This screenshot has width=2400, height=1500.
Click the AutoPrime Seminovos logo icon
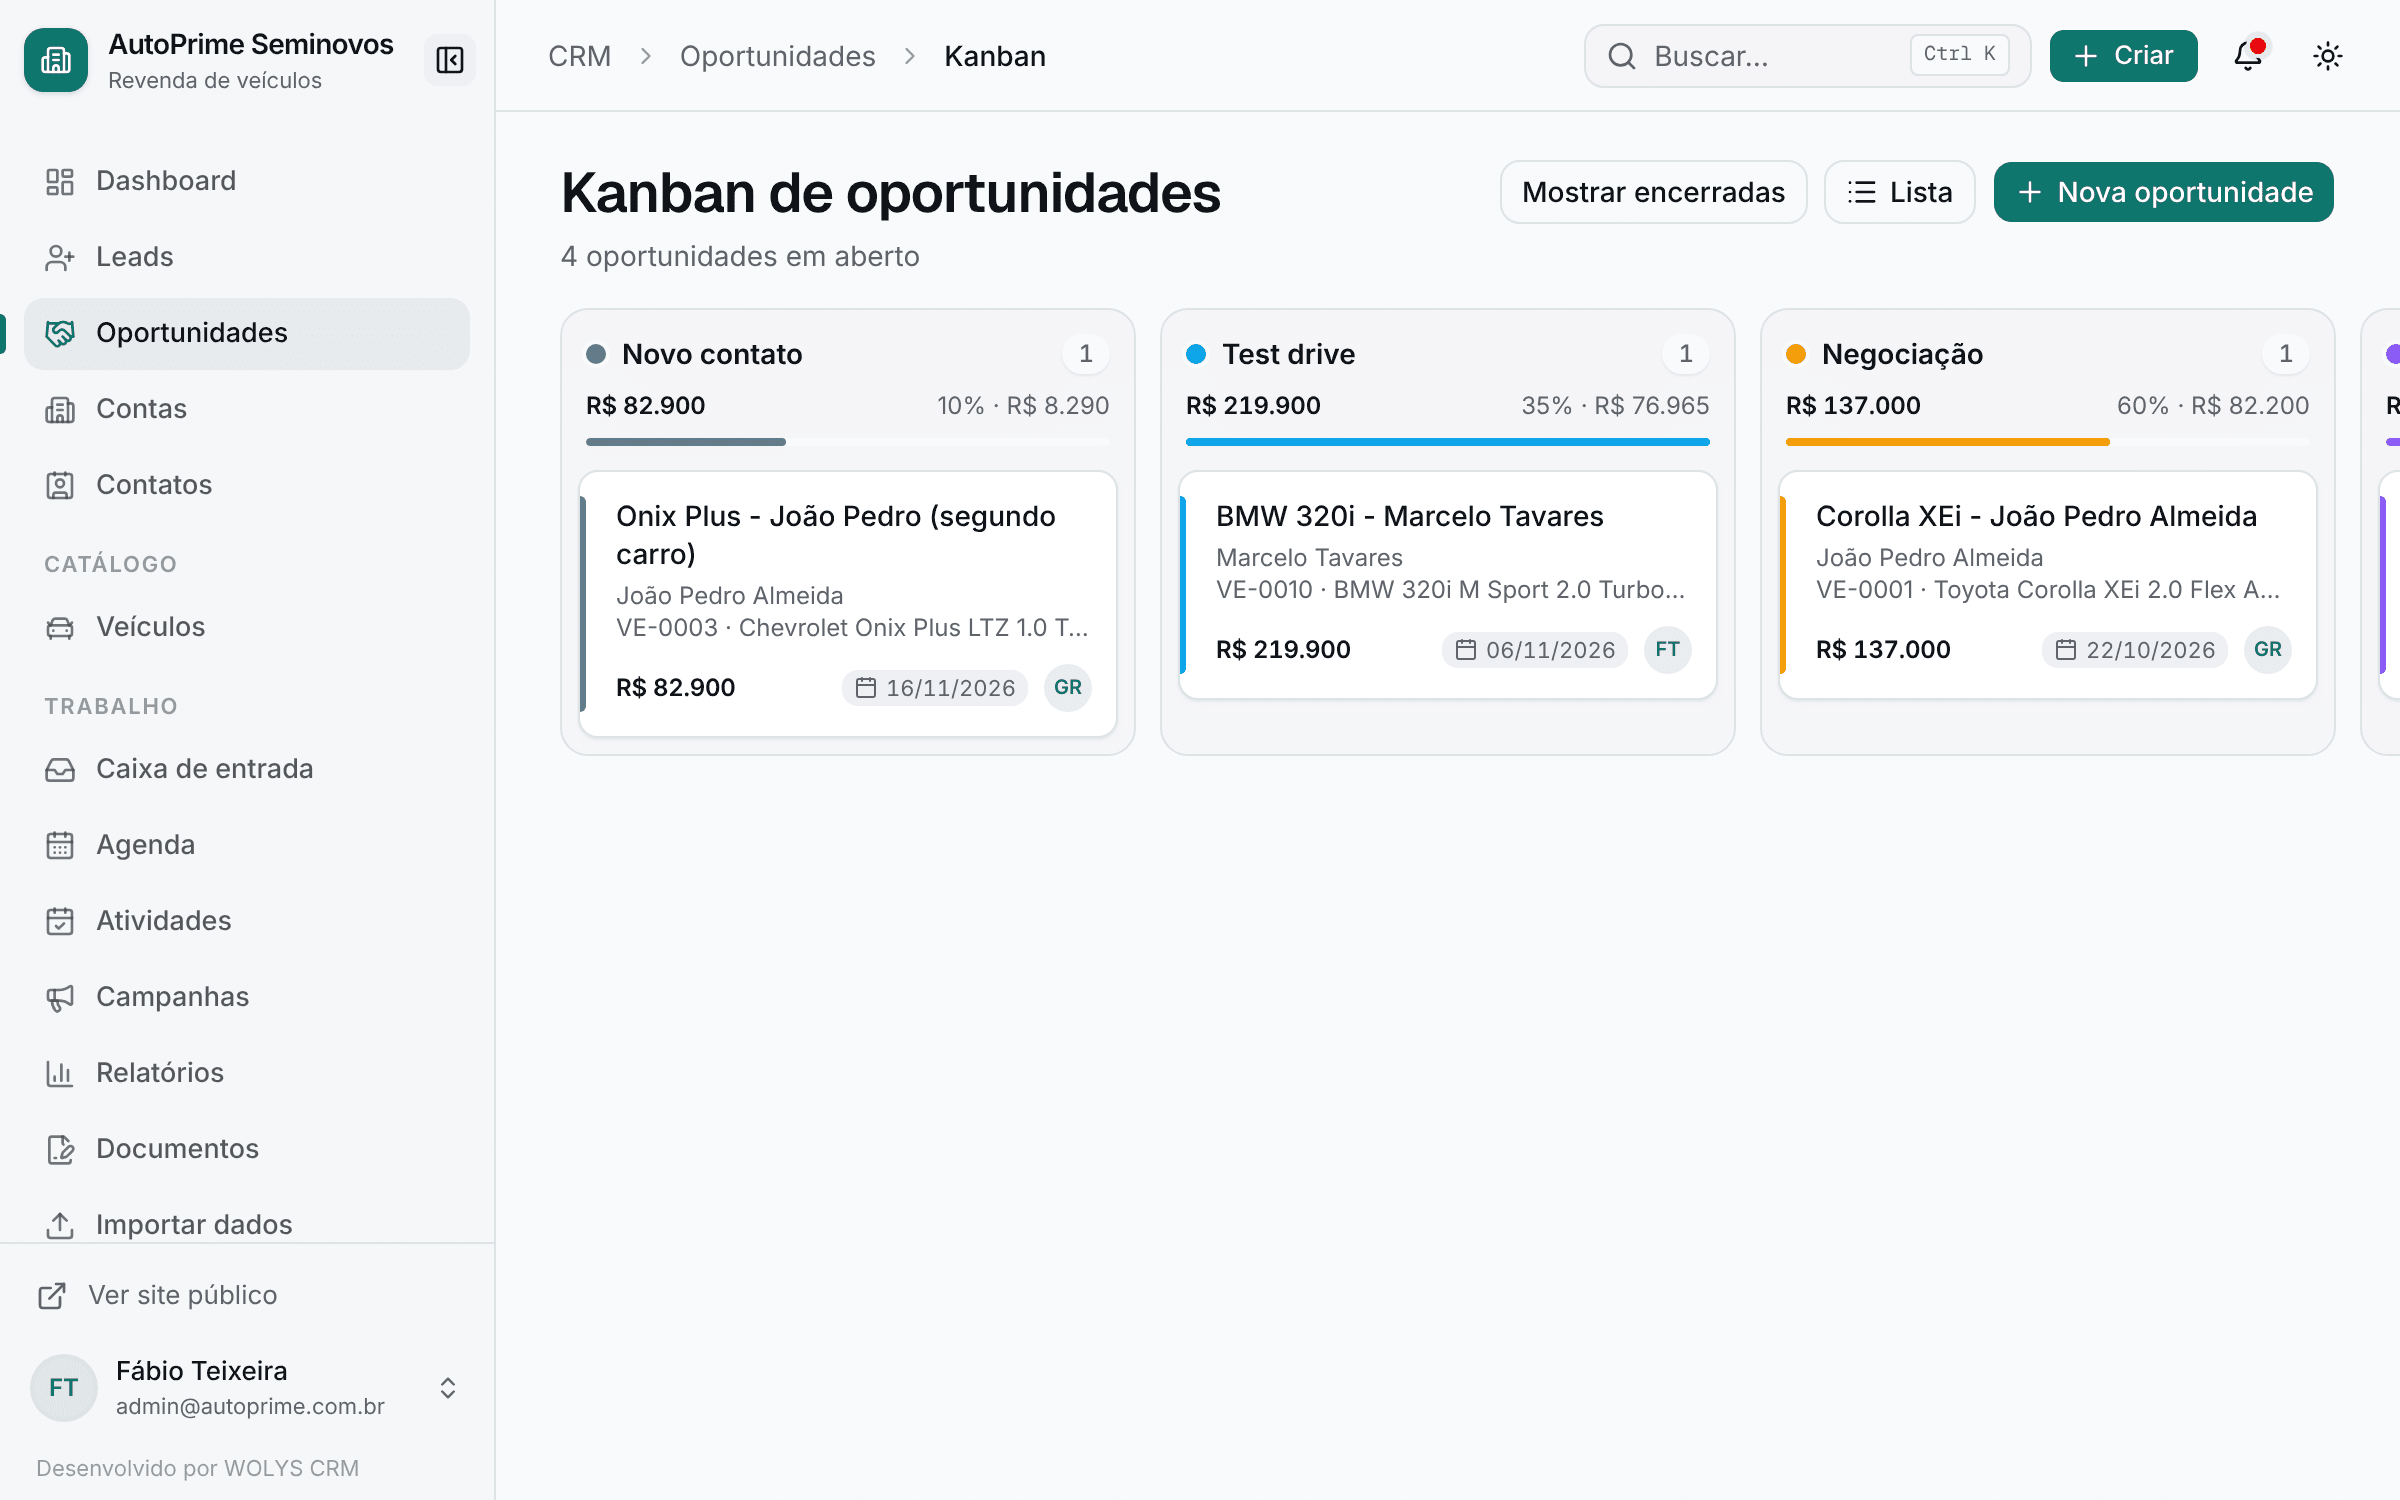56,60
